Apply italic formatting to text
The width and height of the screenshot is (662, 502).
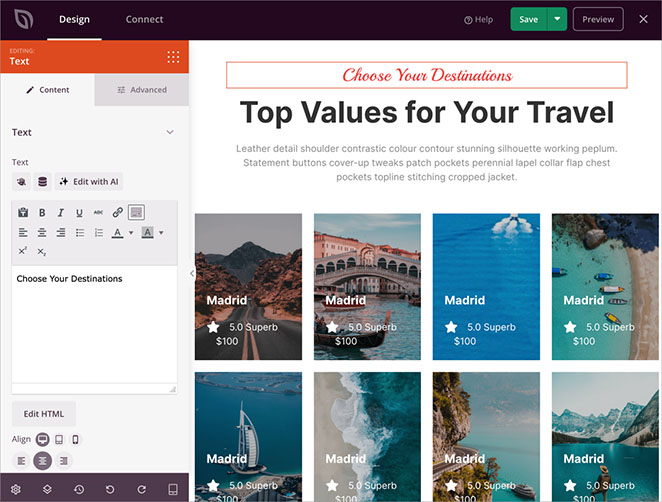(x=60, y=213)
